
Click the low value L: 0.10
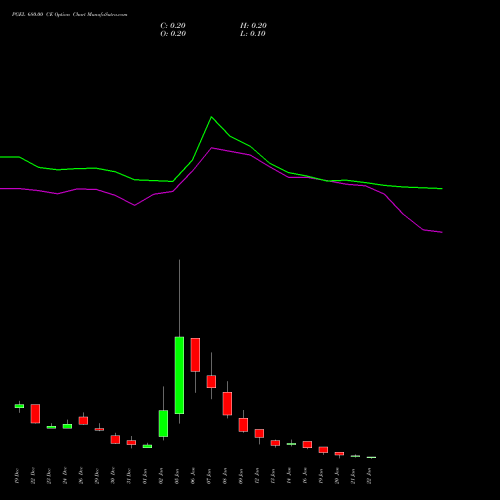[253, 34]
